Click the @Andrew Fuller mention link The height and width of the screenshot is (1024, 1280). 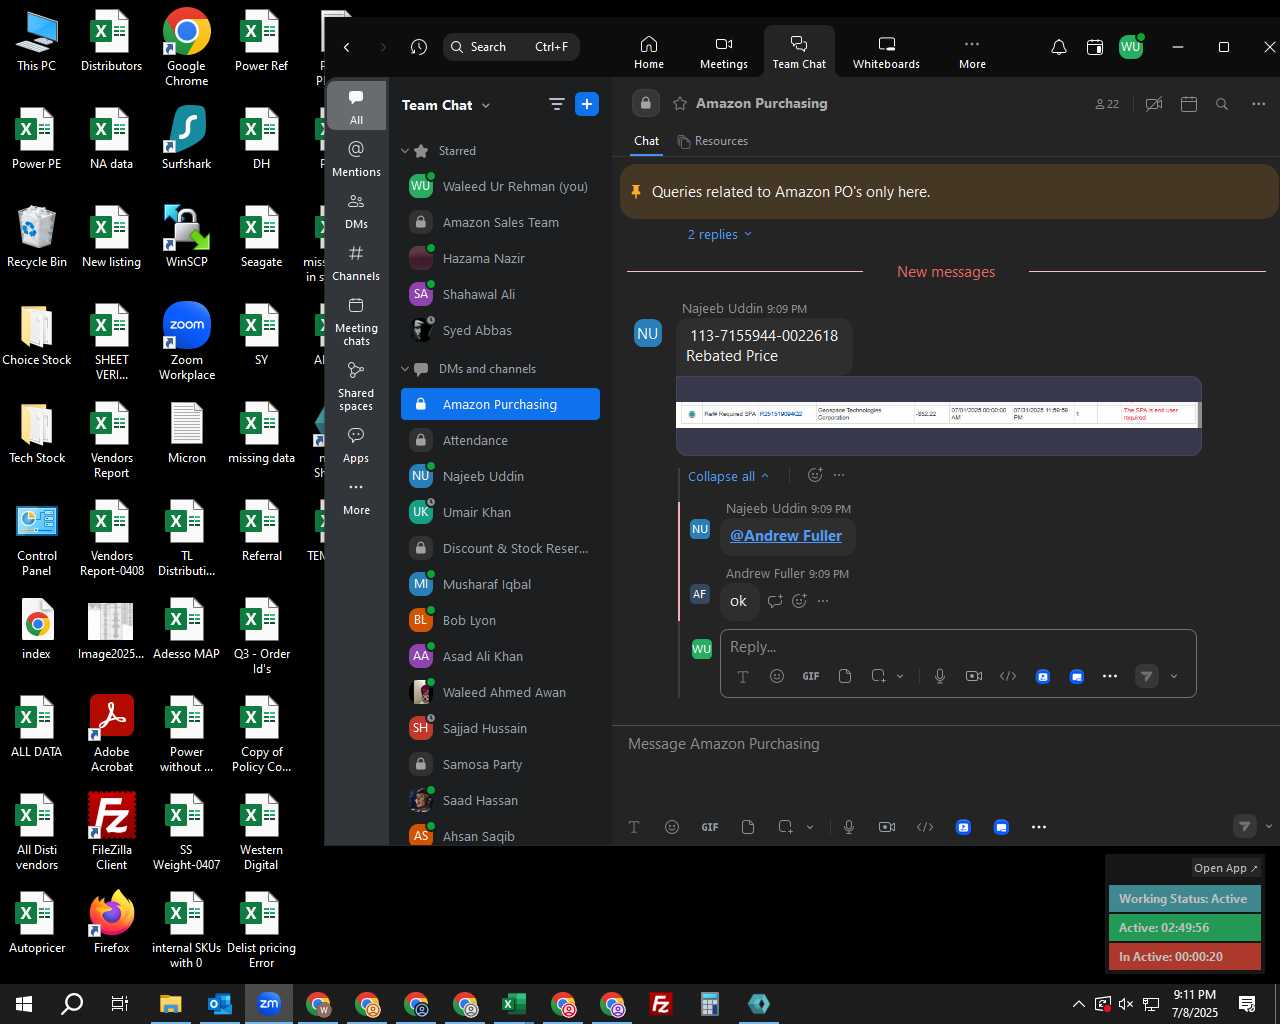pos(786,536)
